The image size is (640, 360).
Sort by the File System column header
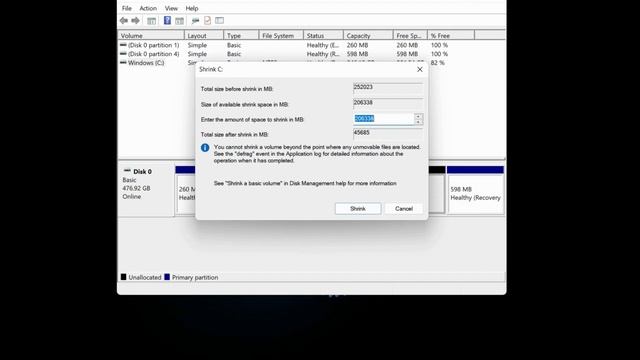pyautogui.click(x=281, y=36)
